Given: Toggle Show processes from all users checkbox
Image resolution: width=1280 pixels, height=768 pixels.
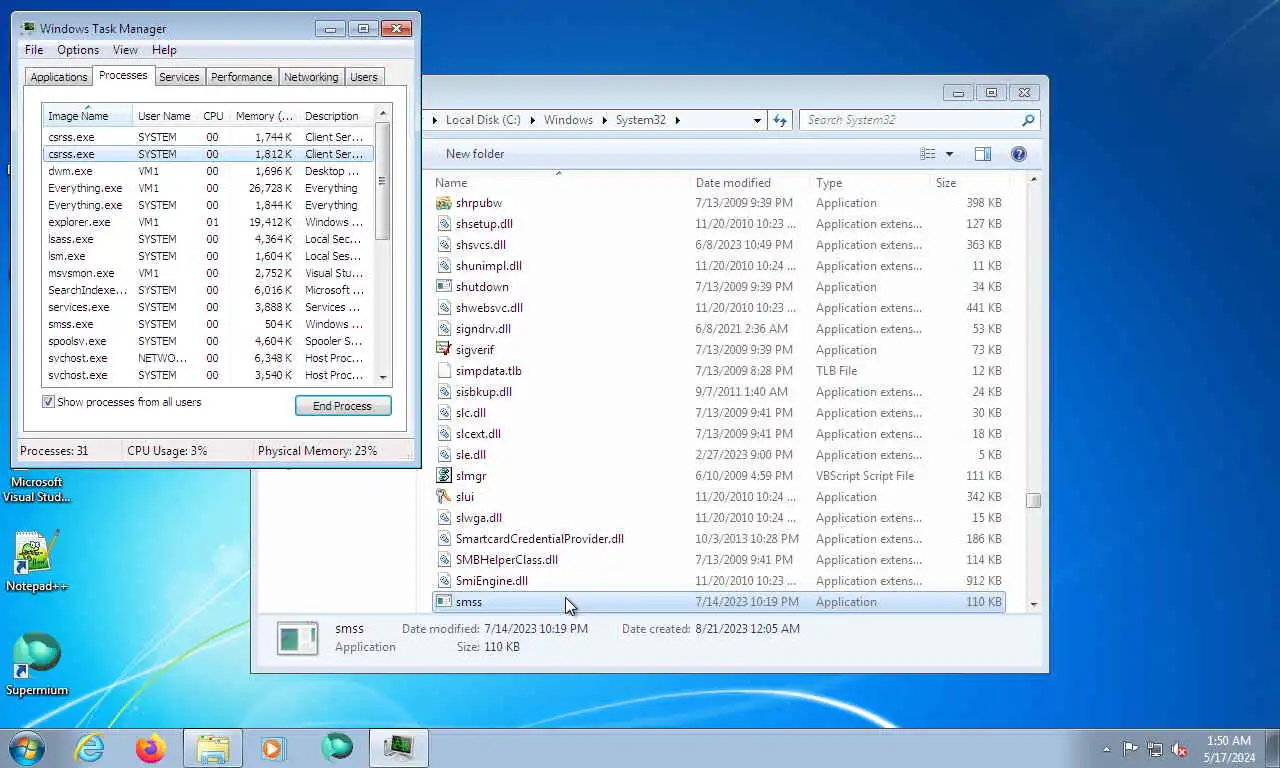Looking at the screenshot, I should point(48,402).
